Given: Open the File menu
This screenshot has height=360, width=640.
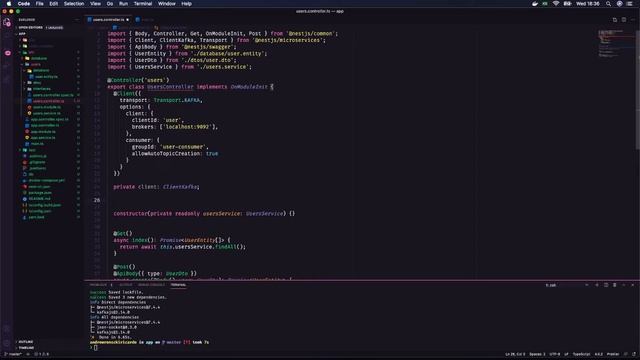Looking at the screenshot, I should pyautogui.click(x=40, y=4).
